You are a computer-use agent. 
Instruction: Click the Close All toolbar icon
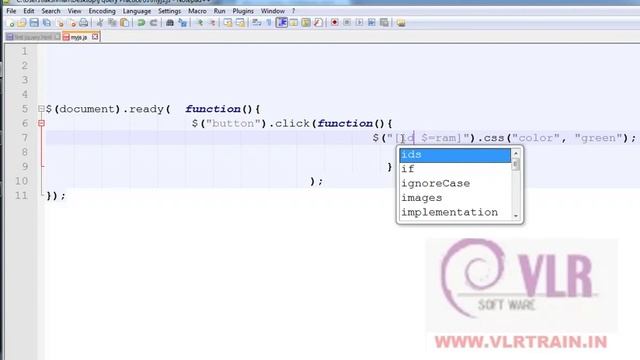[x=72, y=23]
